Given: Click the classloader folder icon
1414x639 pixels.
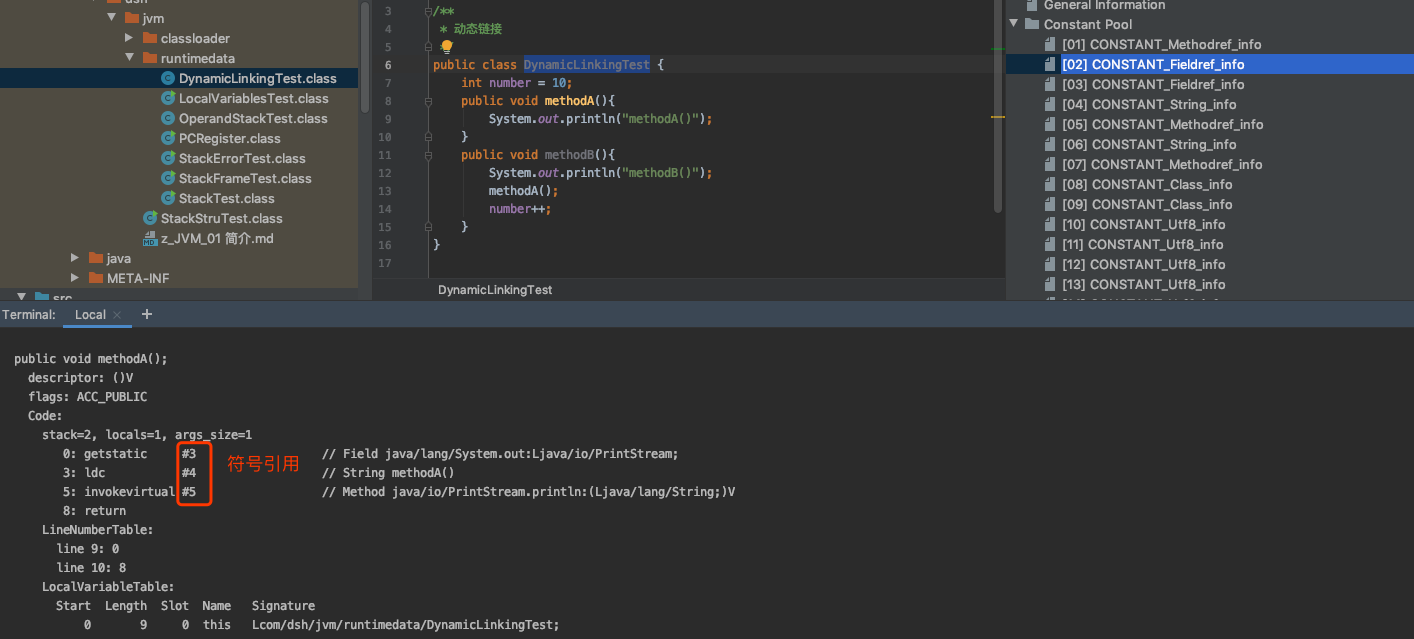Looking at the screenshot, I should pos(150,39).
